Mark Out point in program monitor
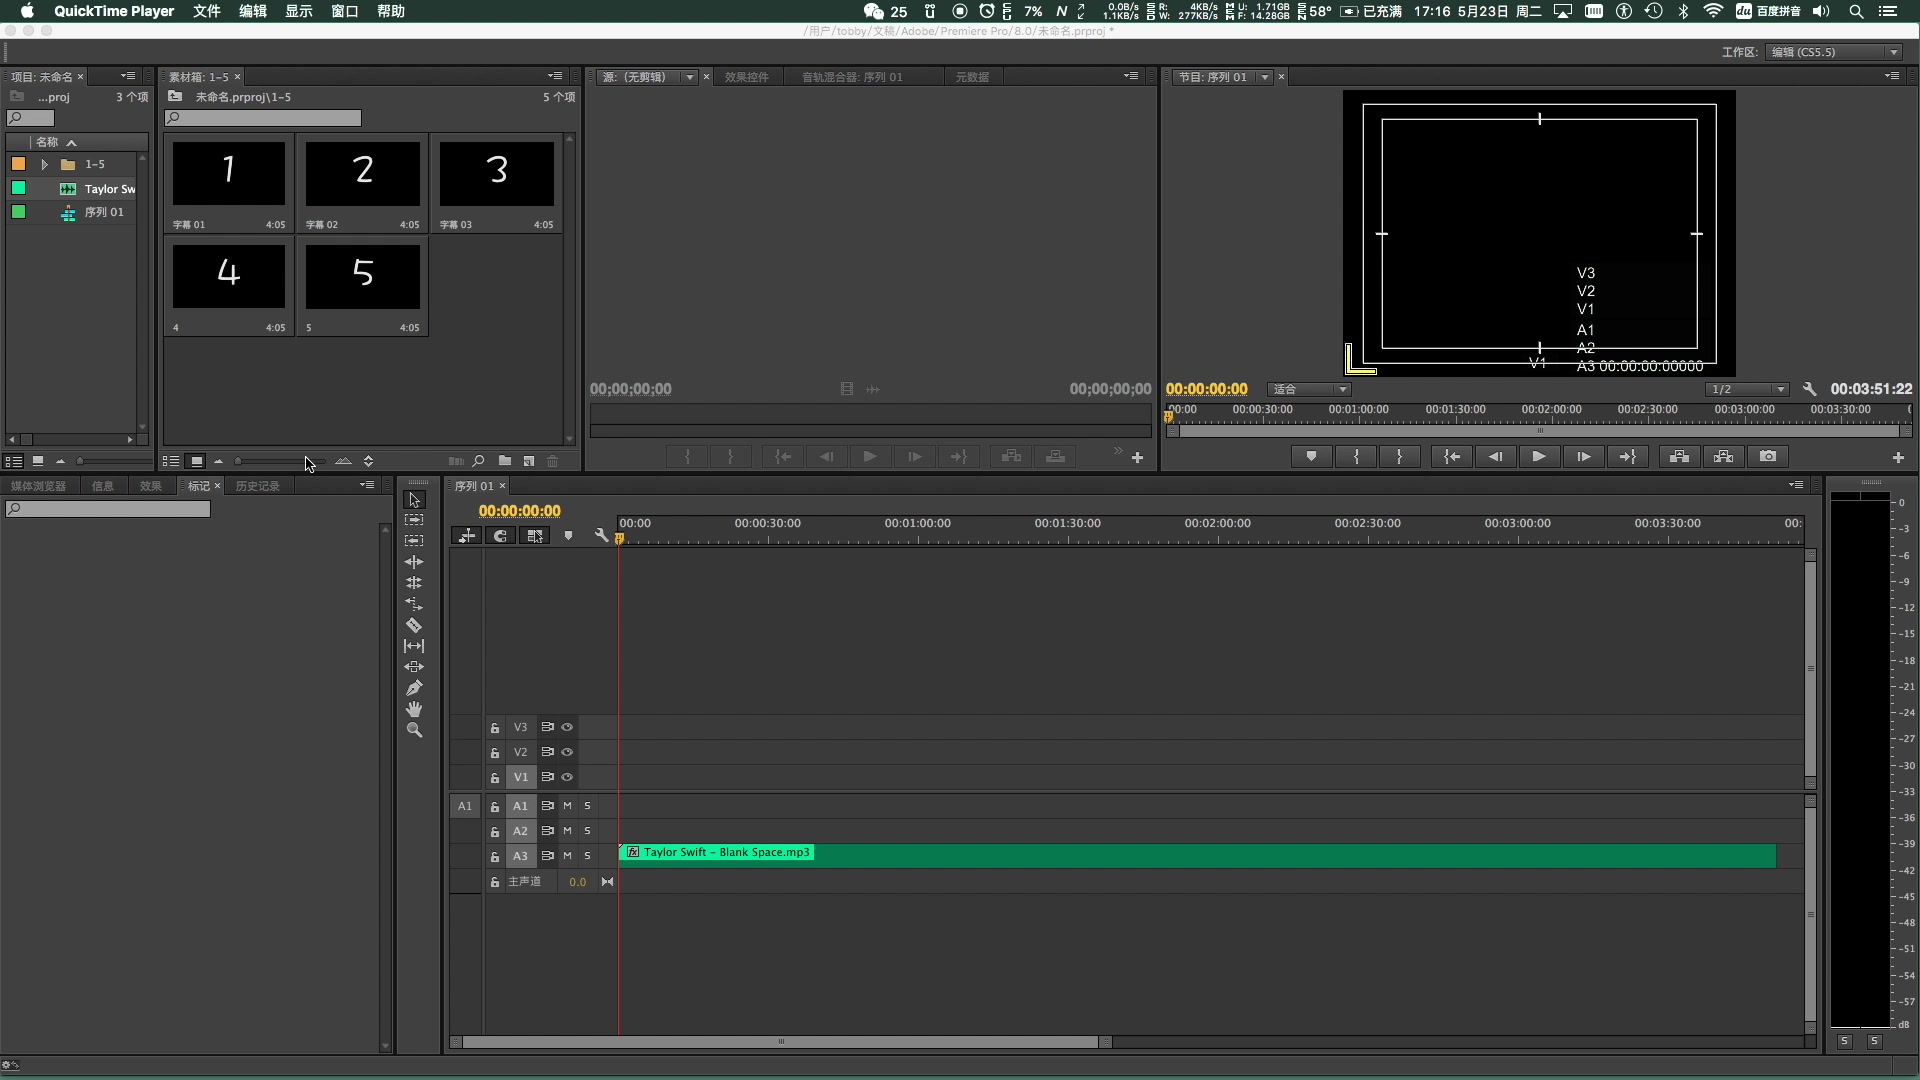 [x=1399, y=457]
